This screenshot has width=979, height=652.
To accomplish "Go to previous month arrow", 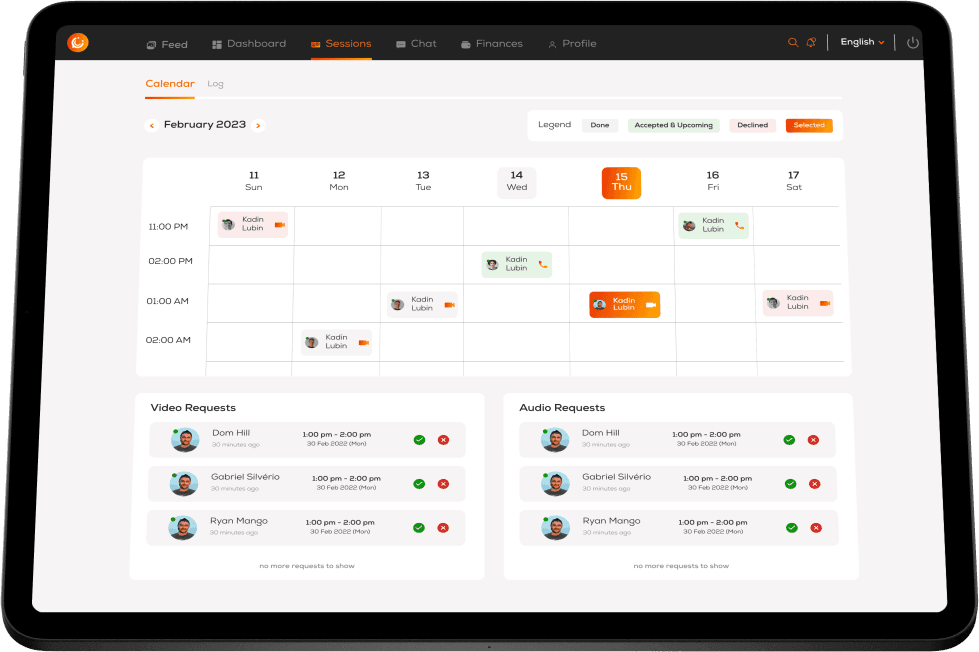I will point(151,126).
